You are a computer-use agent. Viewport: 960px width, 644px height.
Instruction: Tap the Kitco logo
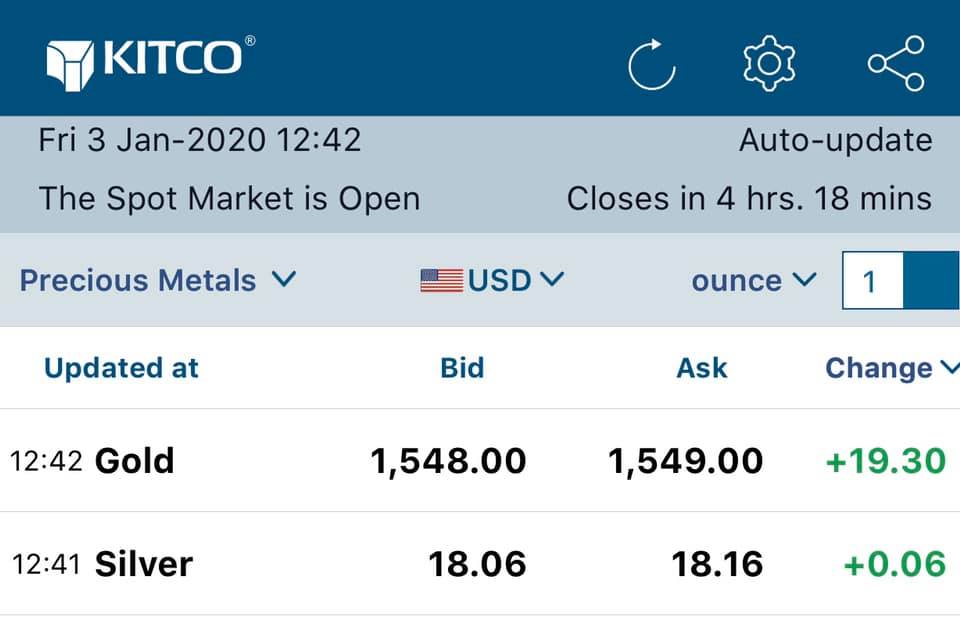pyautogui.click(x=150, y=58)
